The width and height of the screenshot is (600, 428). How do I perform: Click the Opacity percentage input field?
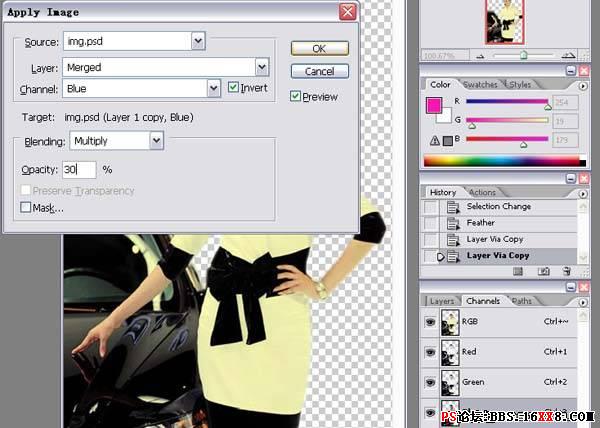(x=79, y=169)
